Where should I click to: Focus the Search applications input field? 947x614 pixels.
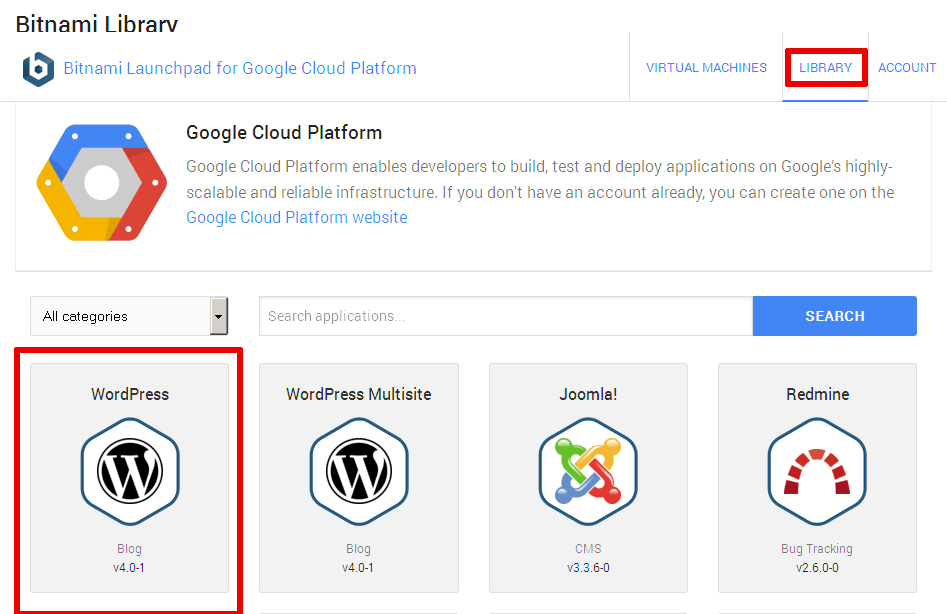click(506, 316)
